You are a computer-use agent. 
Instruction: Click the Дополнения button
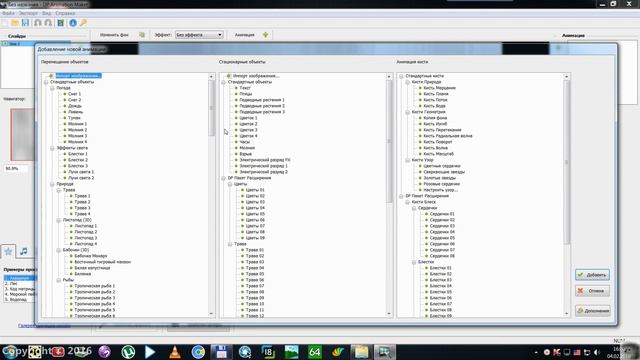pos(592,311)
